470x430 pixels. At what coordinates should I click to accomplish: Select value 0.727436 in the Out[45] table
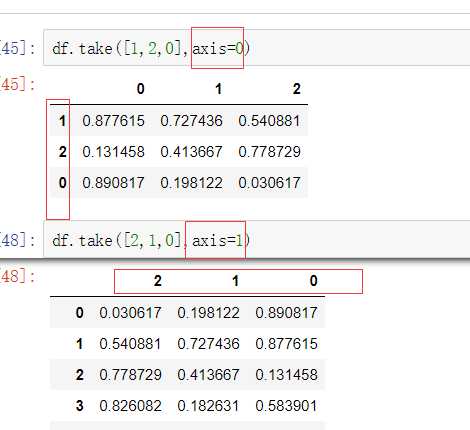pos(191,121)
